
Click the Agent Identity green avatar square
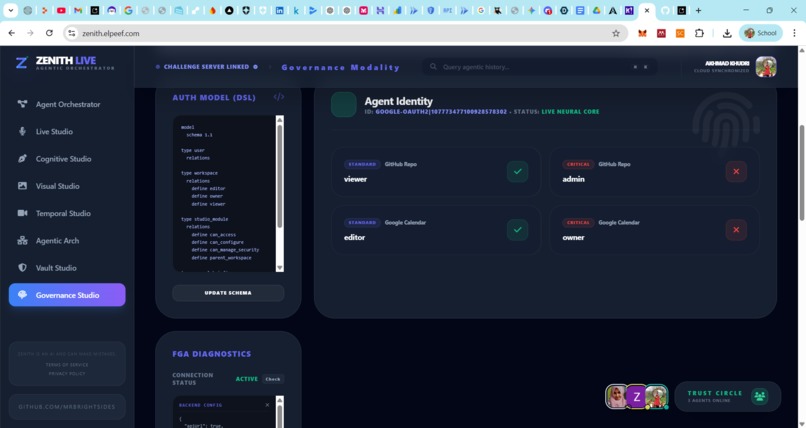pos(344,104)
